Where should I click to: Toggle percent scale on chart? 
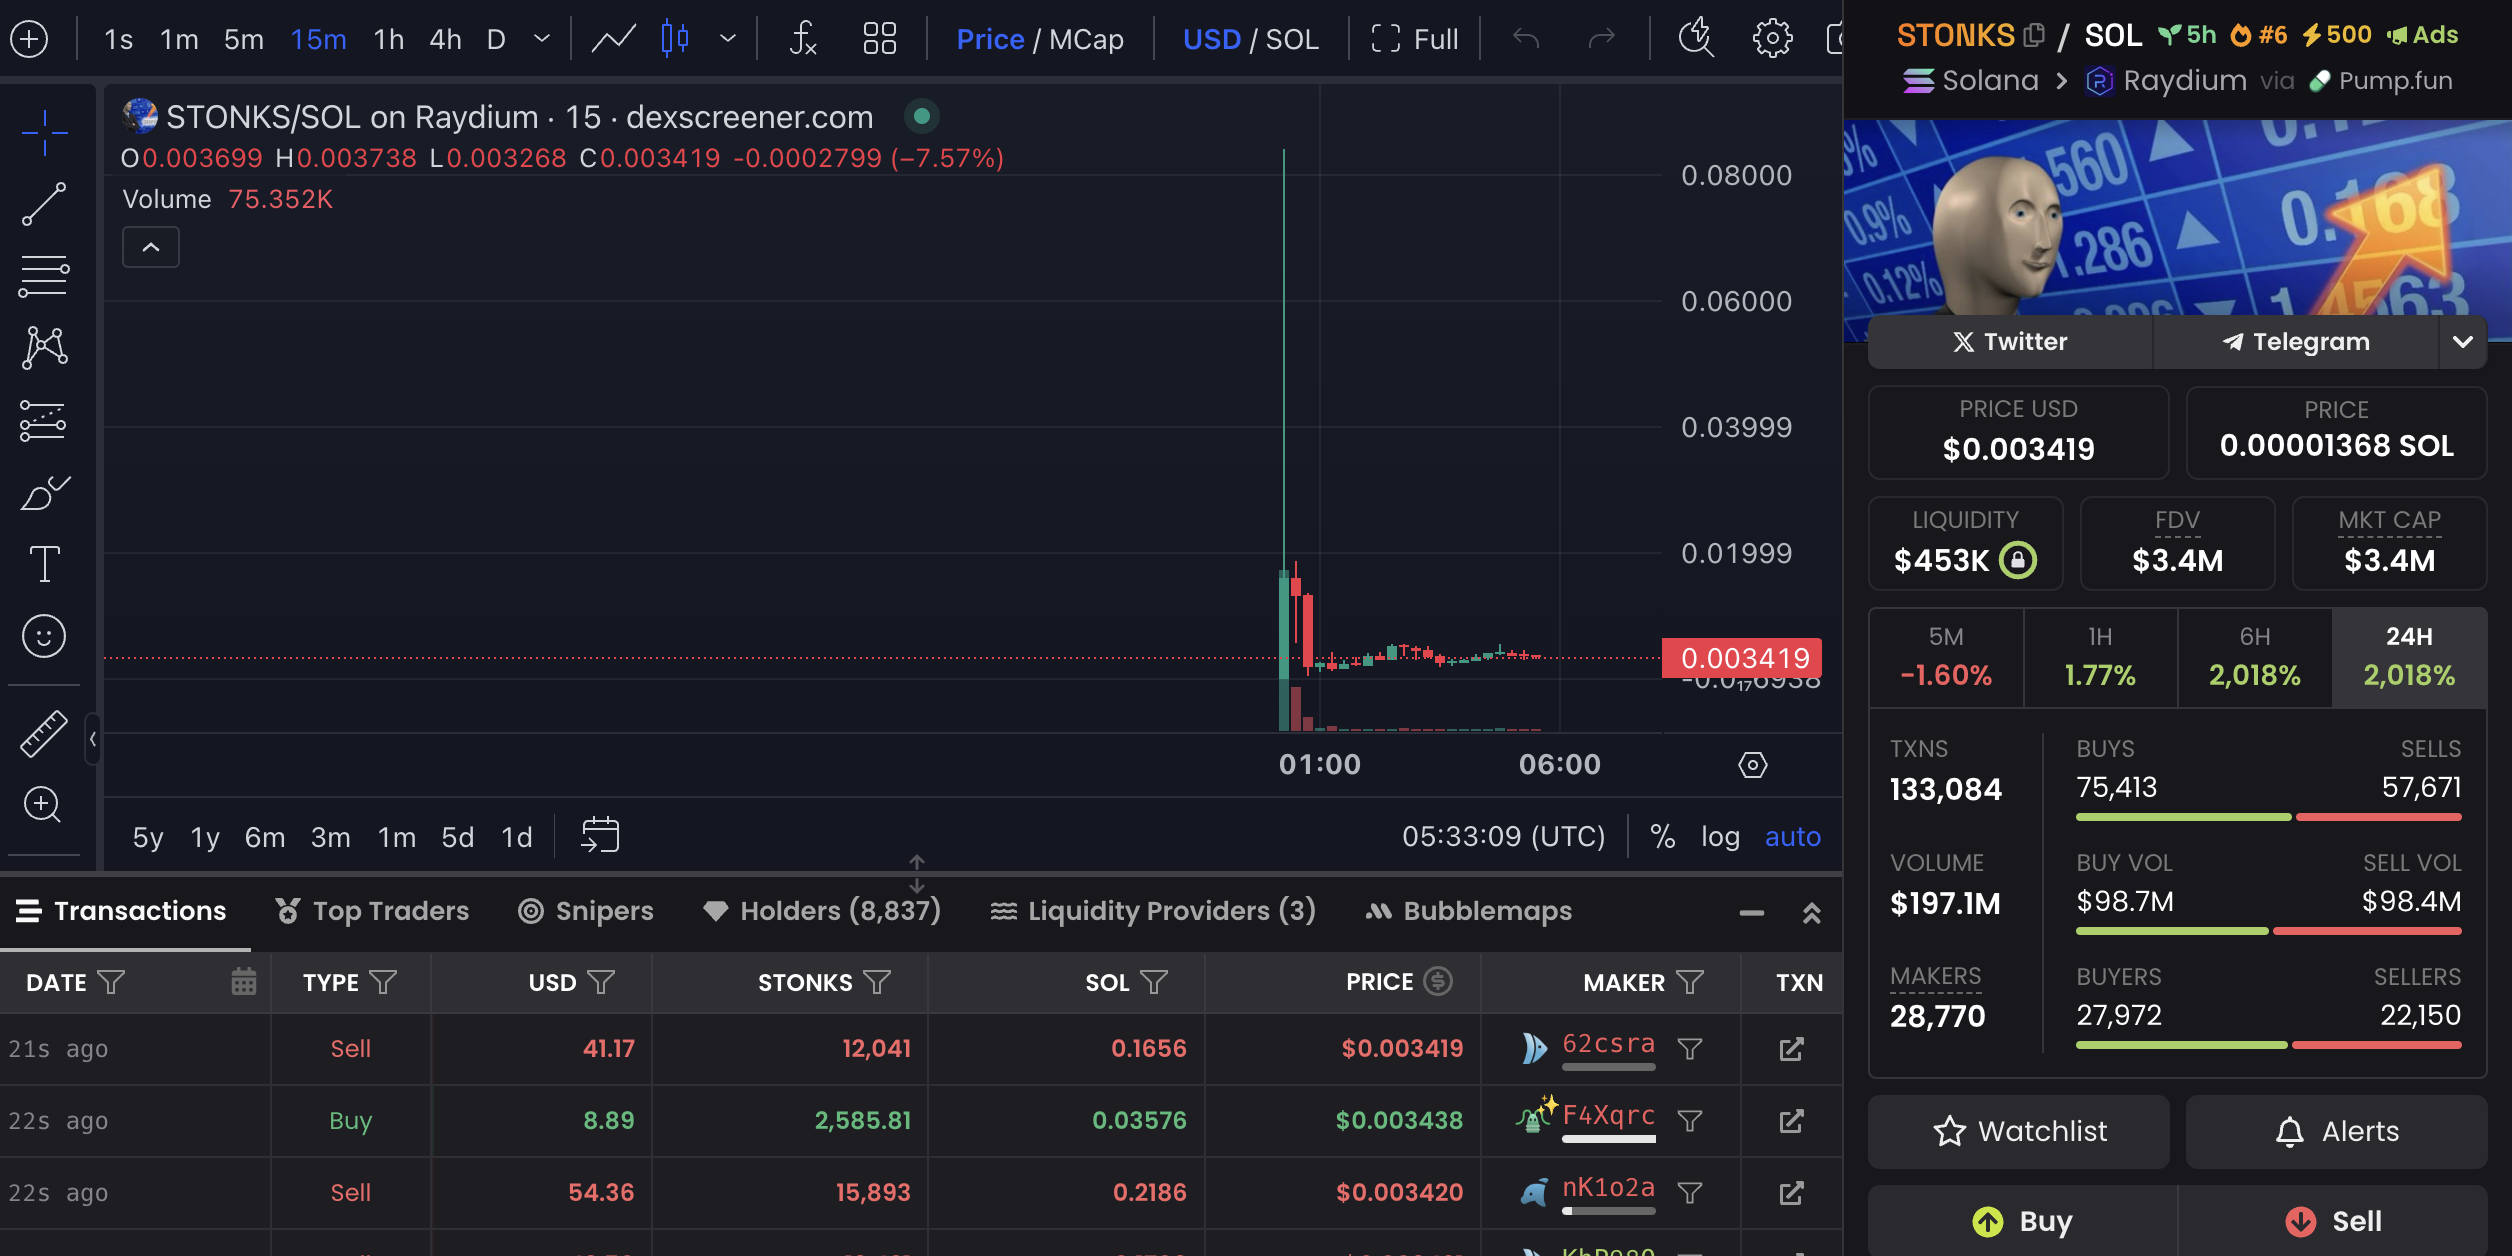tap(1662, 836)
